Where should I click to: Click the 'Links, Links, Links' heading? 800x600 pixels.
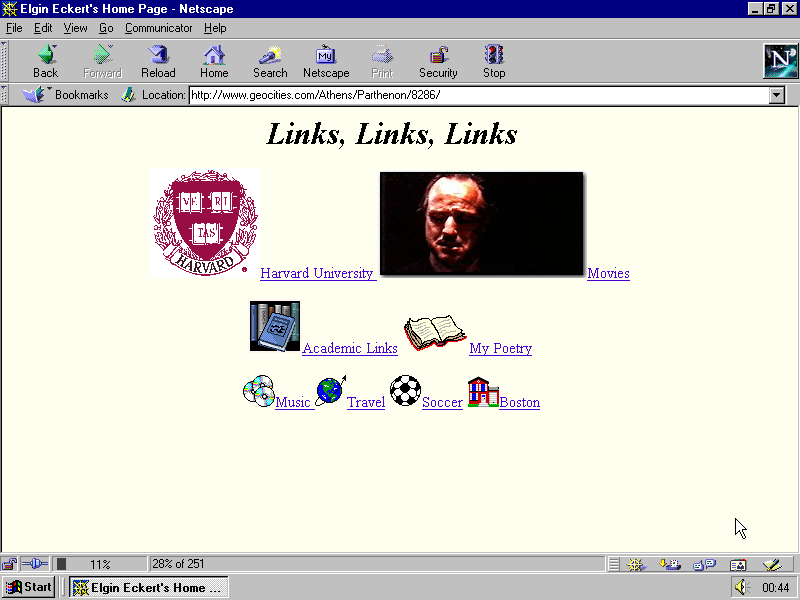pyautogui.click(x=392, y=135)
